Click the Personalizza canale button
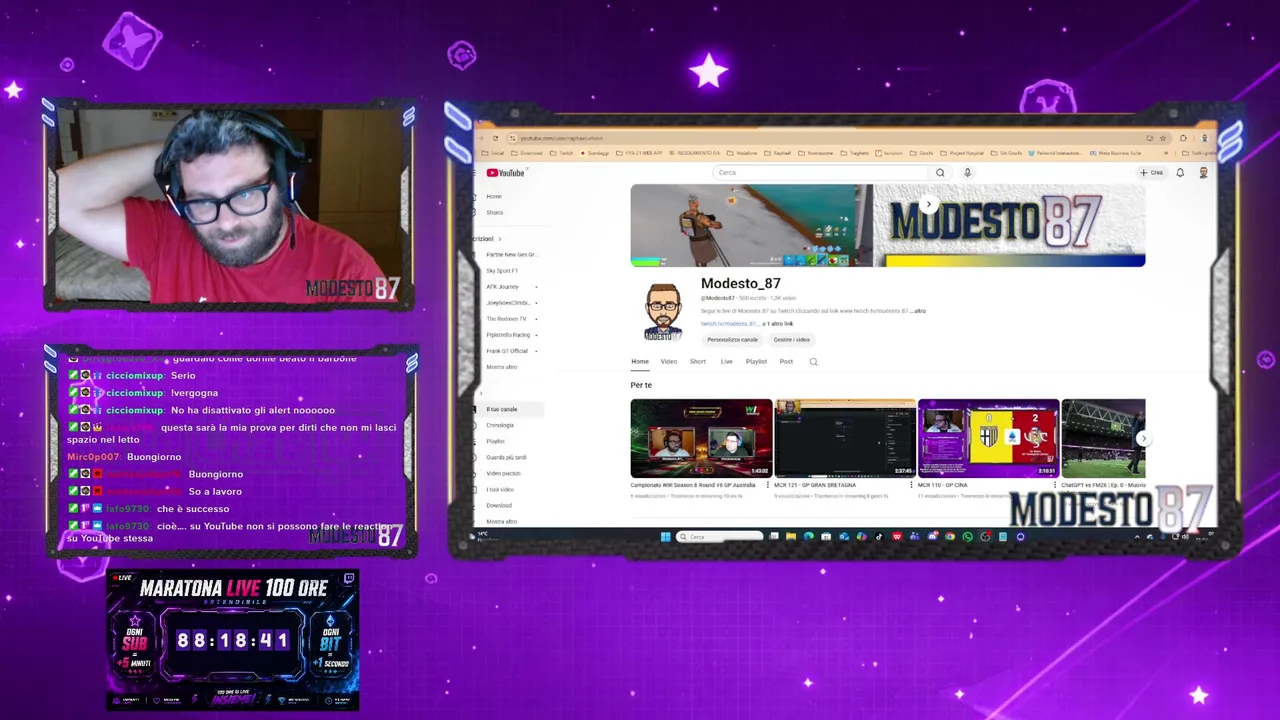Screen dimensions: 1280x720 (x=732, y=340)
